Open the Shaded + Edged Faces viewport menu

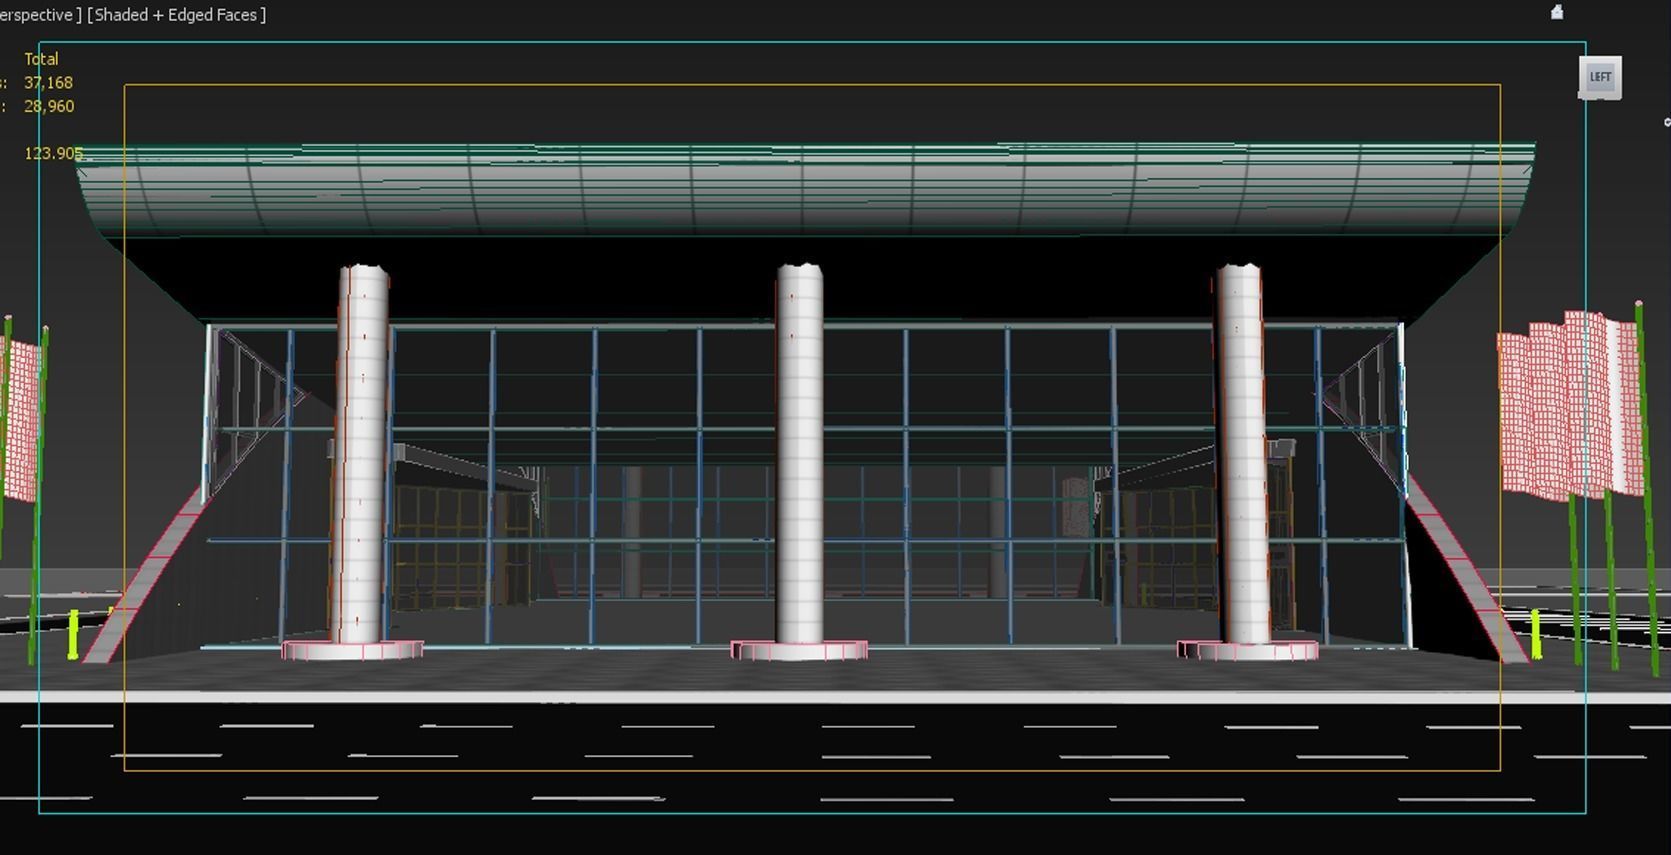(176, 15)
